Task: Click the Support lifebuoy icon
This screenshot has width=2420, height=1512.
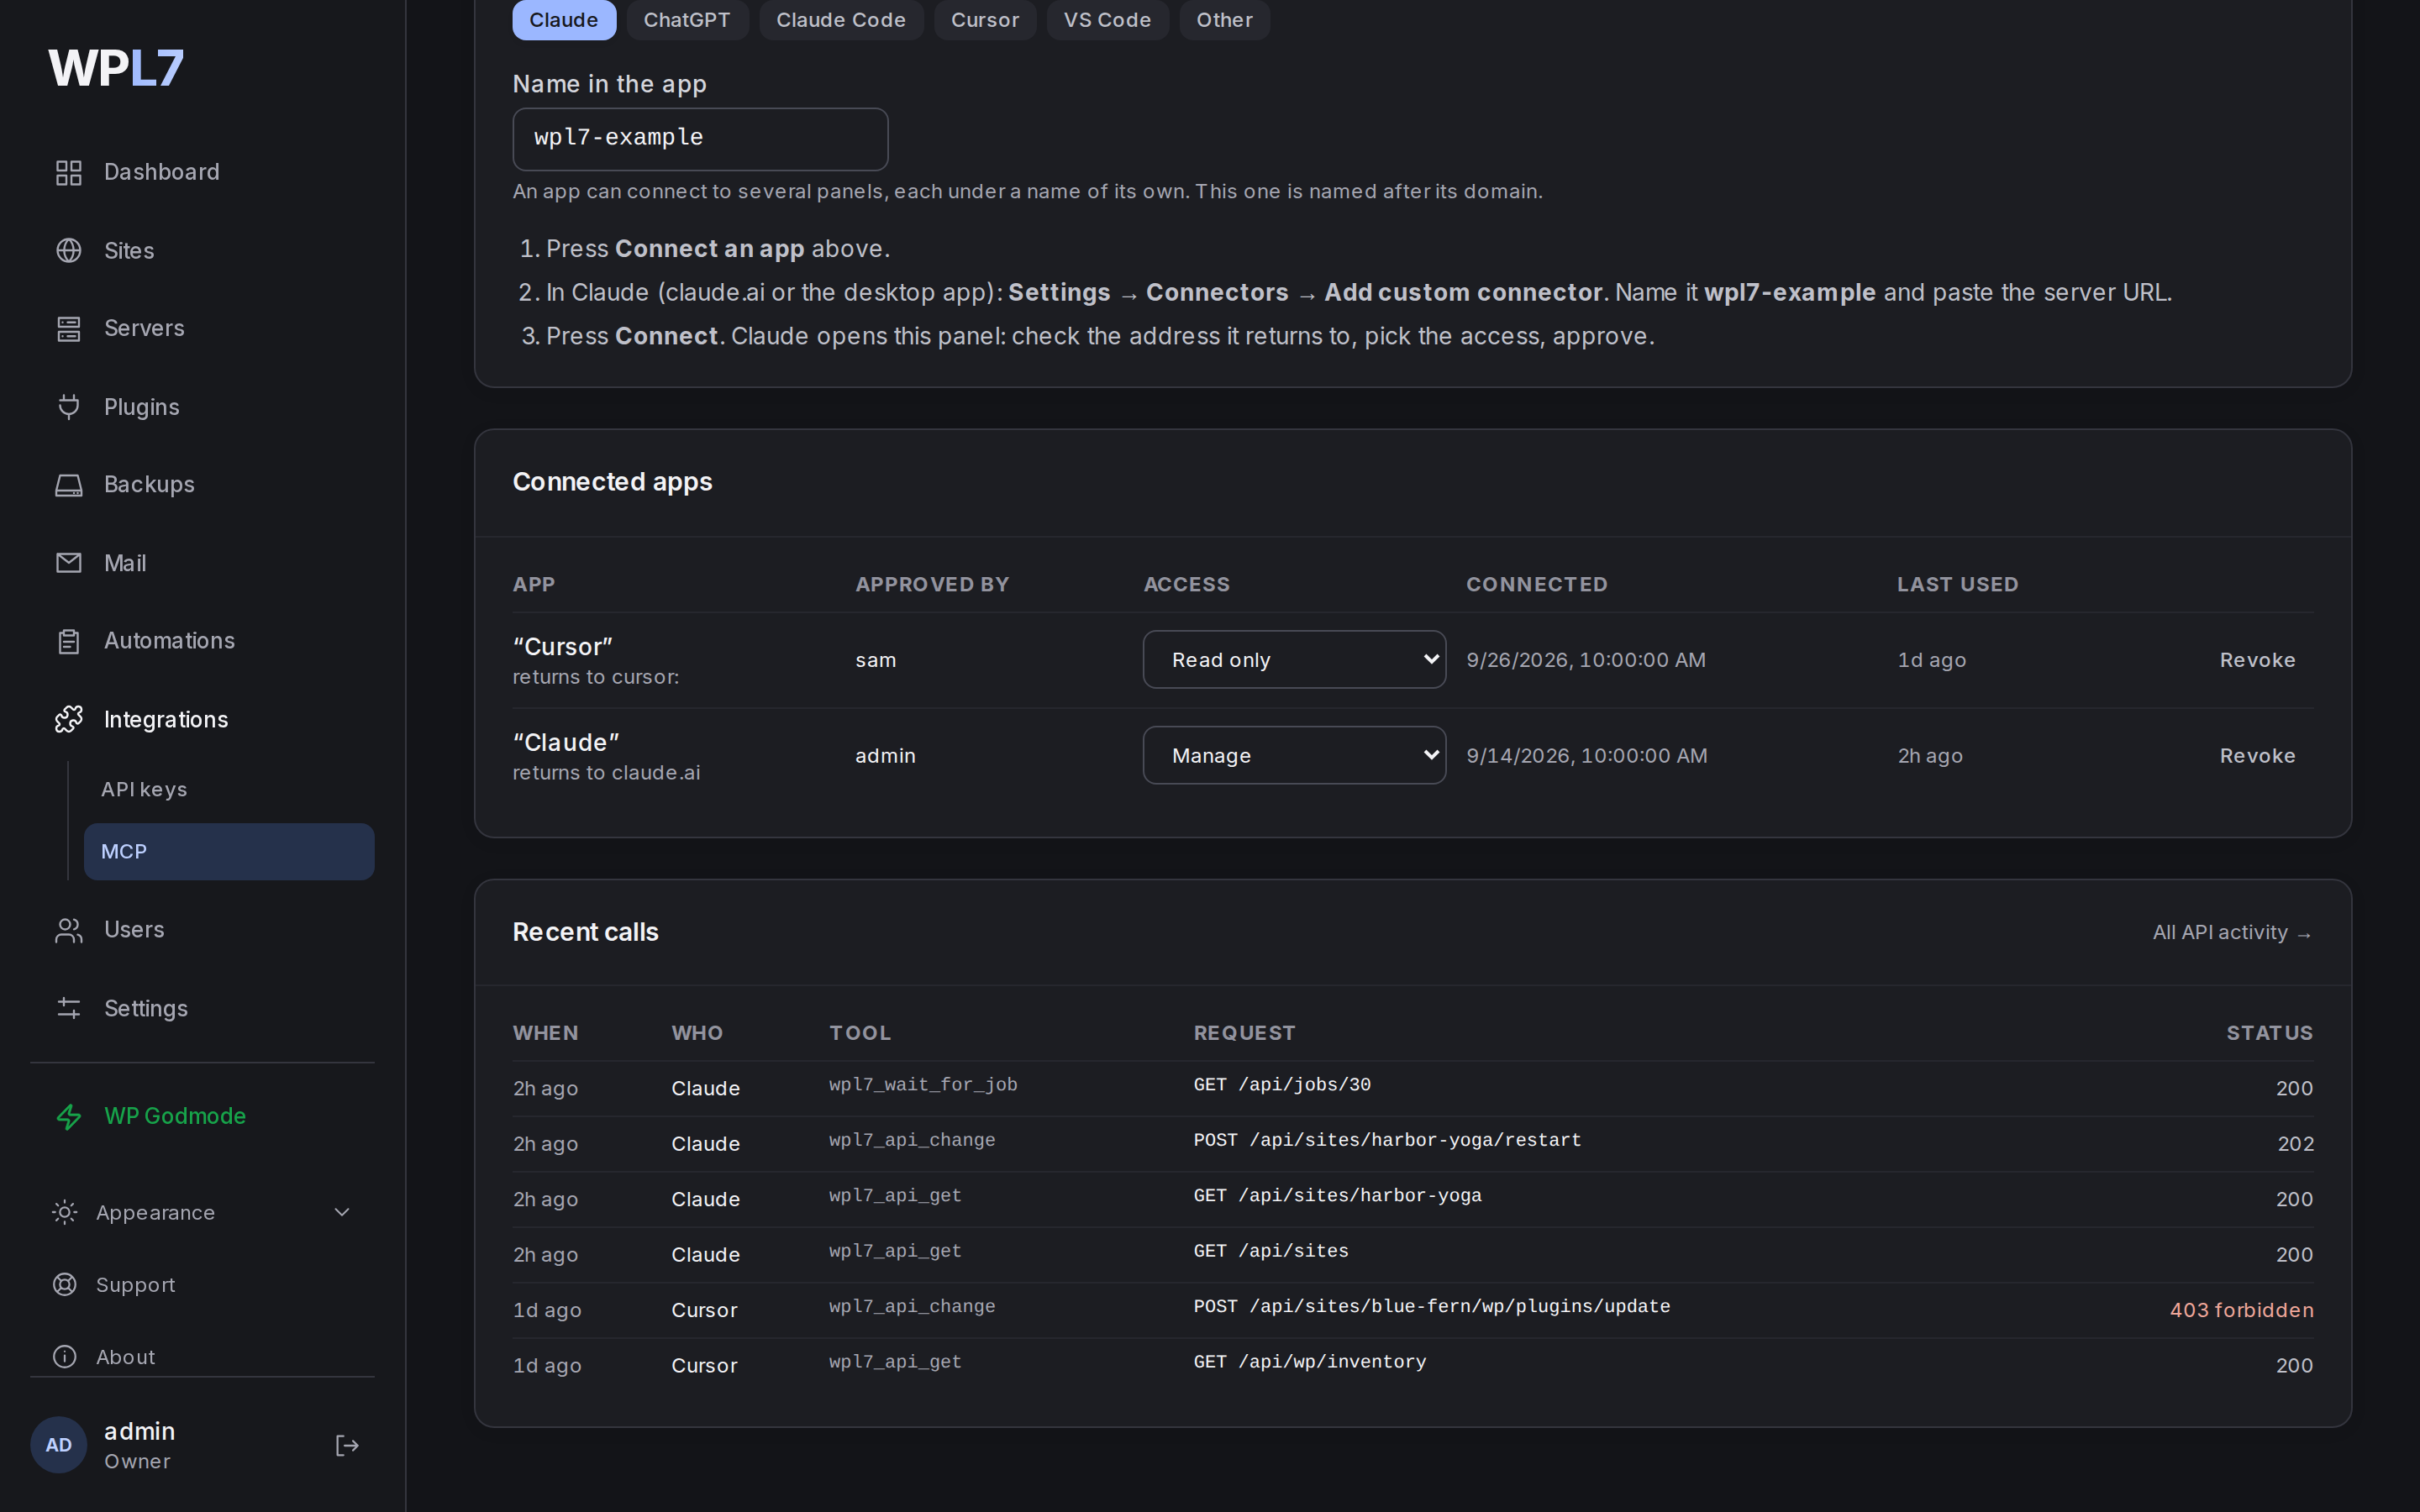Action: [64, 1284]
